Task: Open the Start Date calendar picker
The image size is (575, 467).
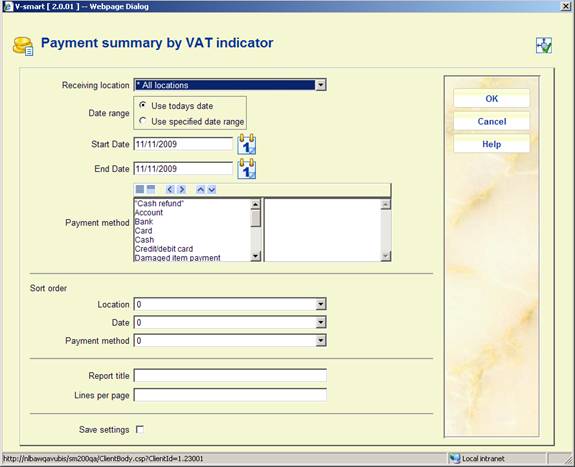Action: click(246, 144)
